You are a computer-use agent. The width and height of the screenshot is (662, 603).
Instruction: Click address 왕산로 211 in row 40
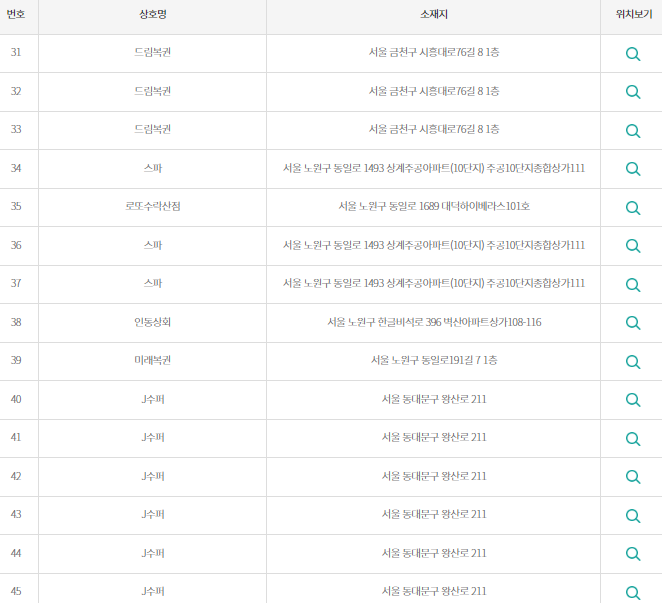[464, 399]
